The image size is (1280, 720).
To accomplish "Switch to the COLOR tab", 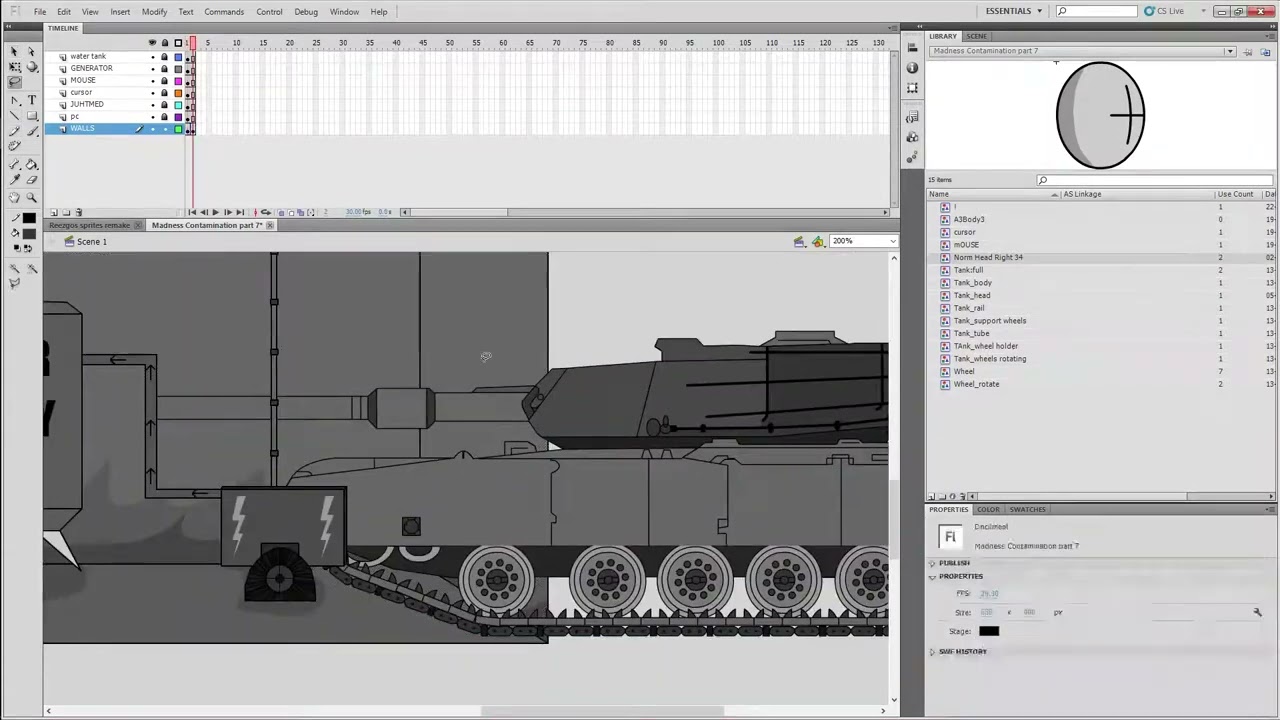I will pyautogui.click(x=988, y=509).
